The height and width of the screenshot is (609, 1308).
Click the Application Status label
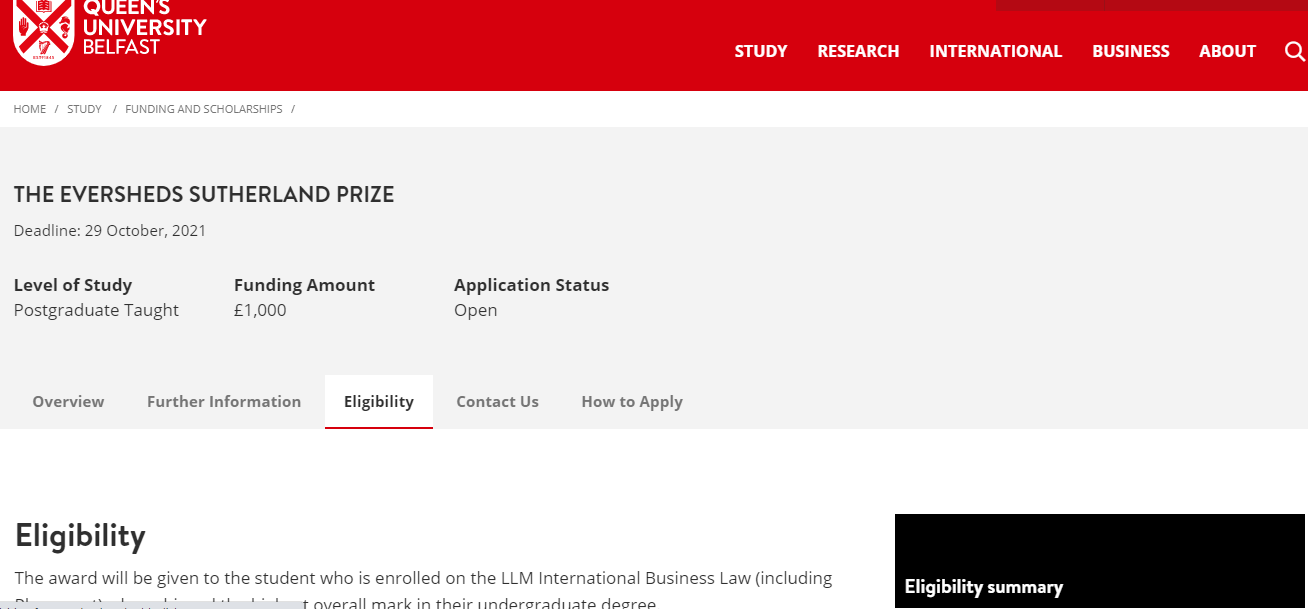tap(531, 285)
